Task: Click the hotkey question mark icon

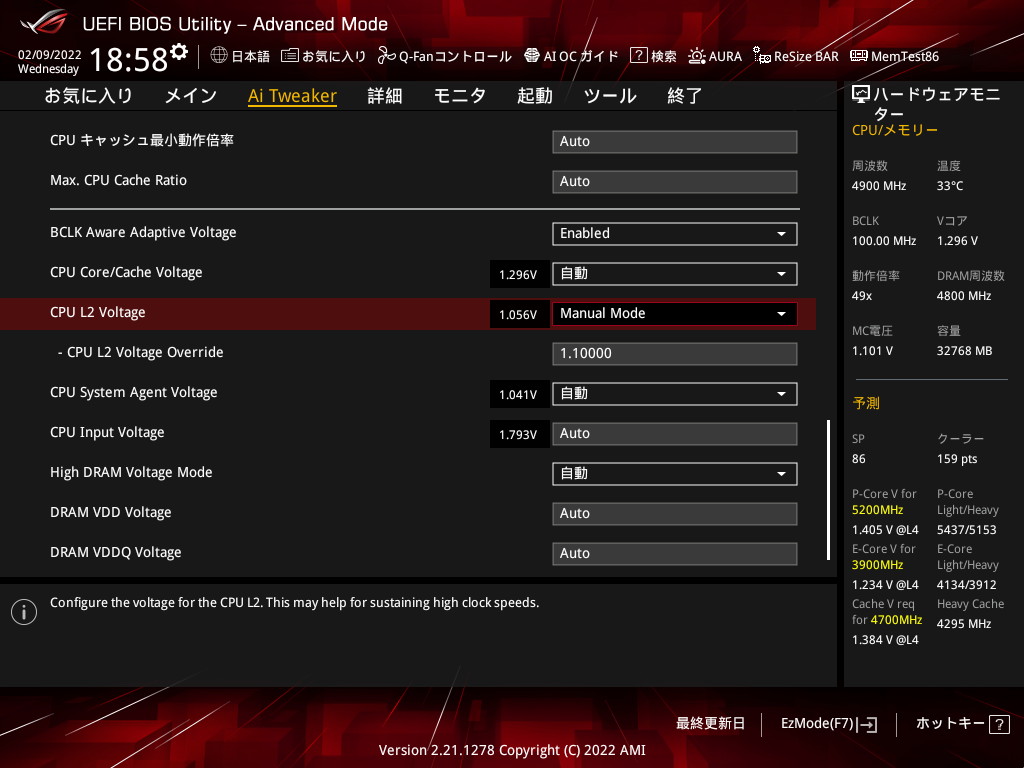Action: tap(999, 724)
